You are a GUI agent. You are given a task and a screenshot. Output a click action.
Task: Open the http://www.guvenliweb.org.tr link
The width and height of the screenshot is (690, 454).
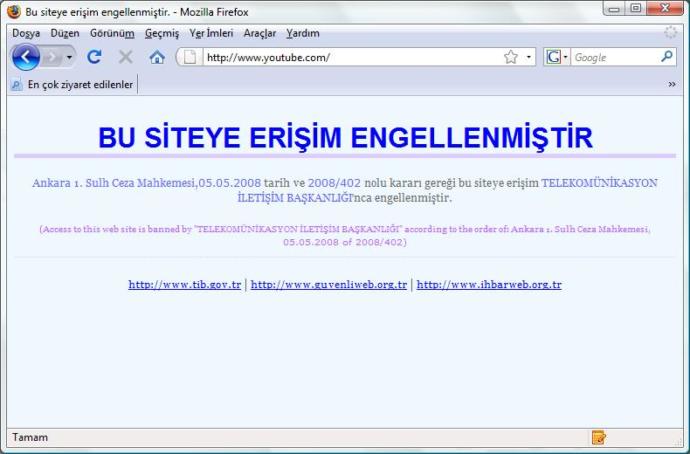click(329, 285)
